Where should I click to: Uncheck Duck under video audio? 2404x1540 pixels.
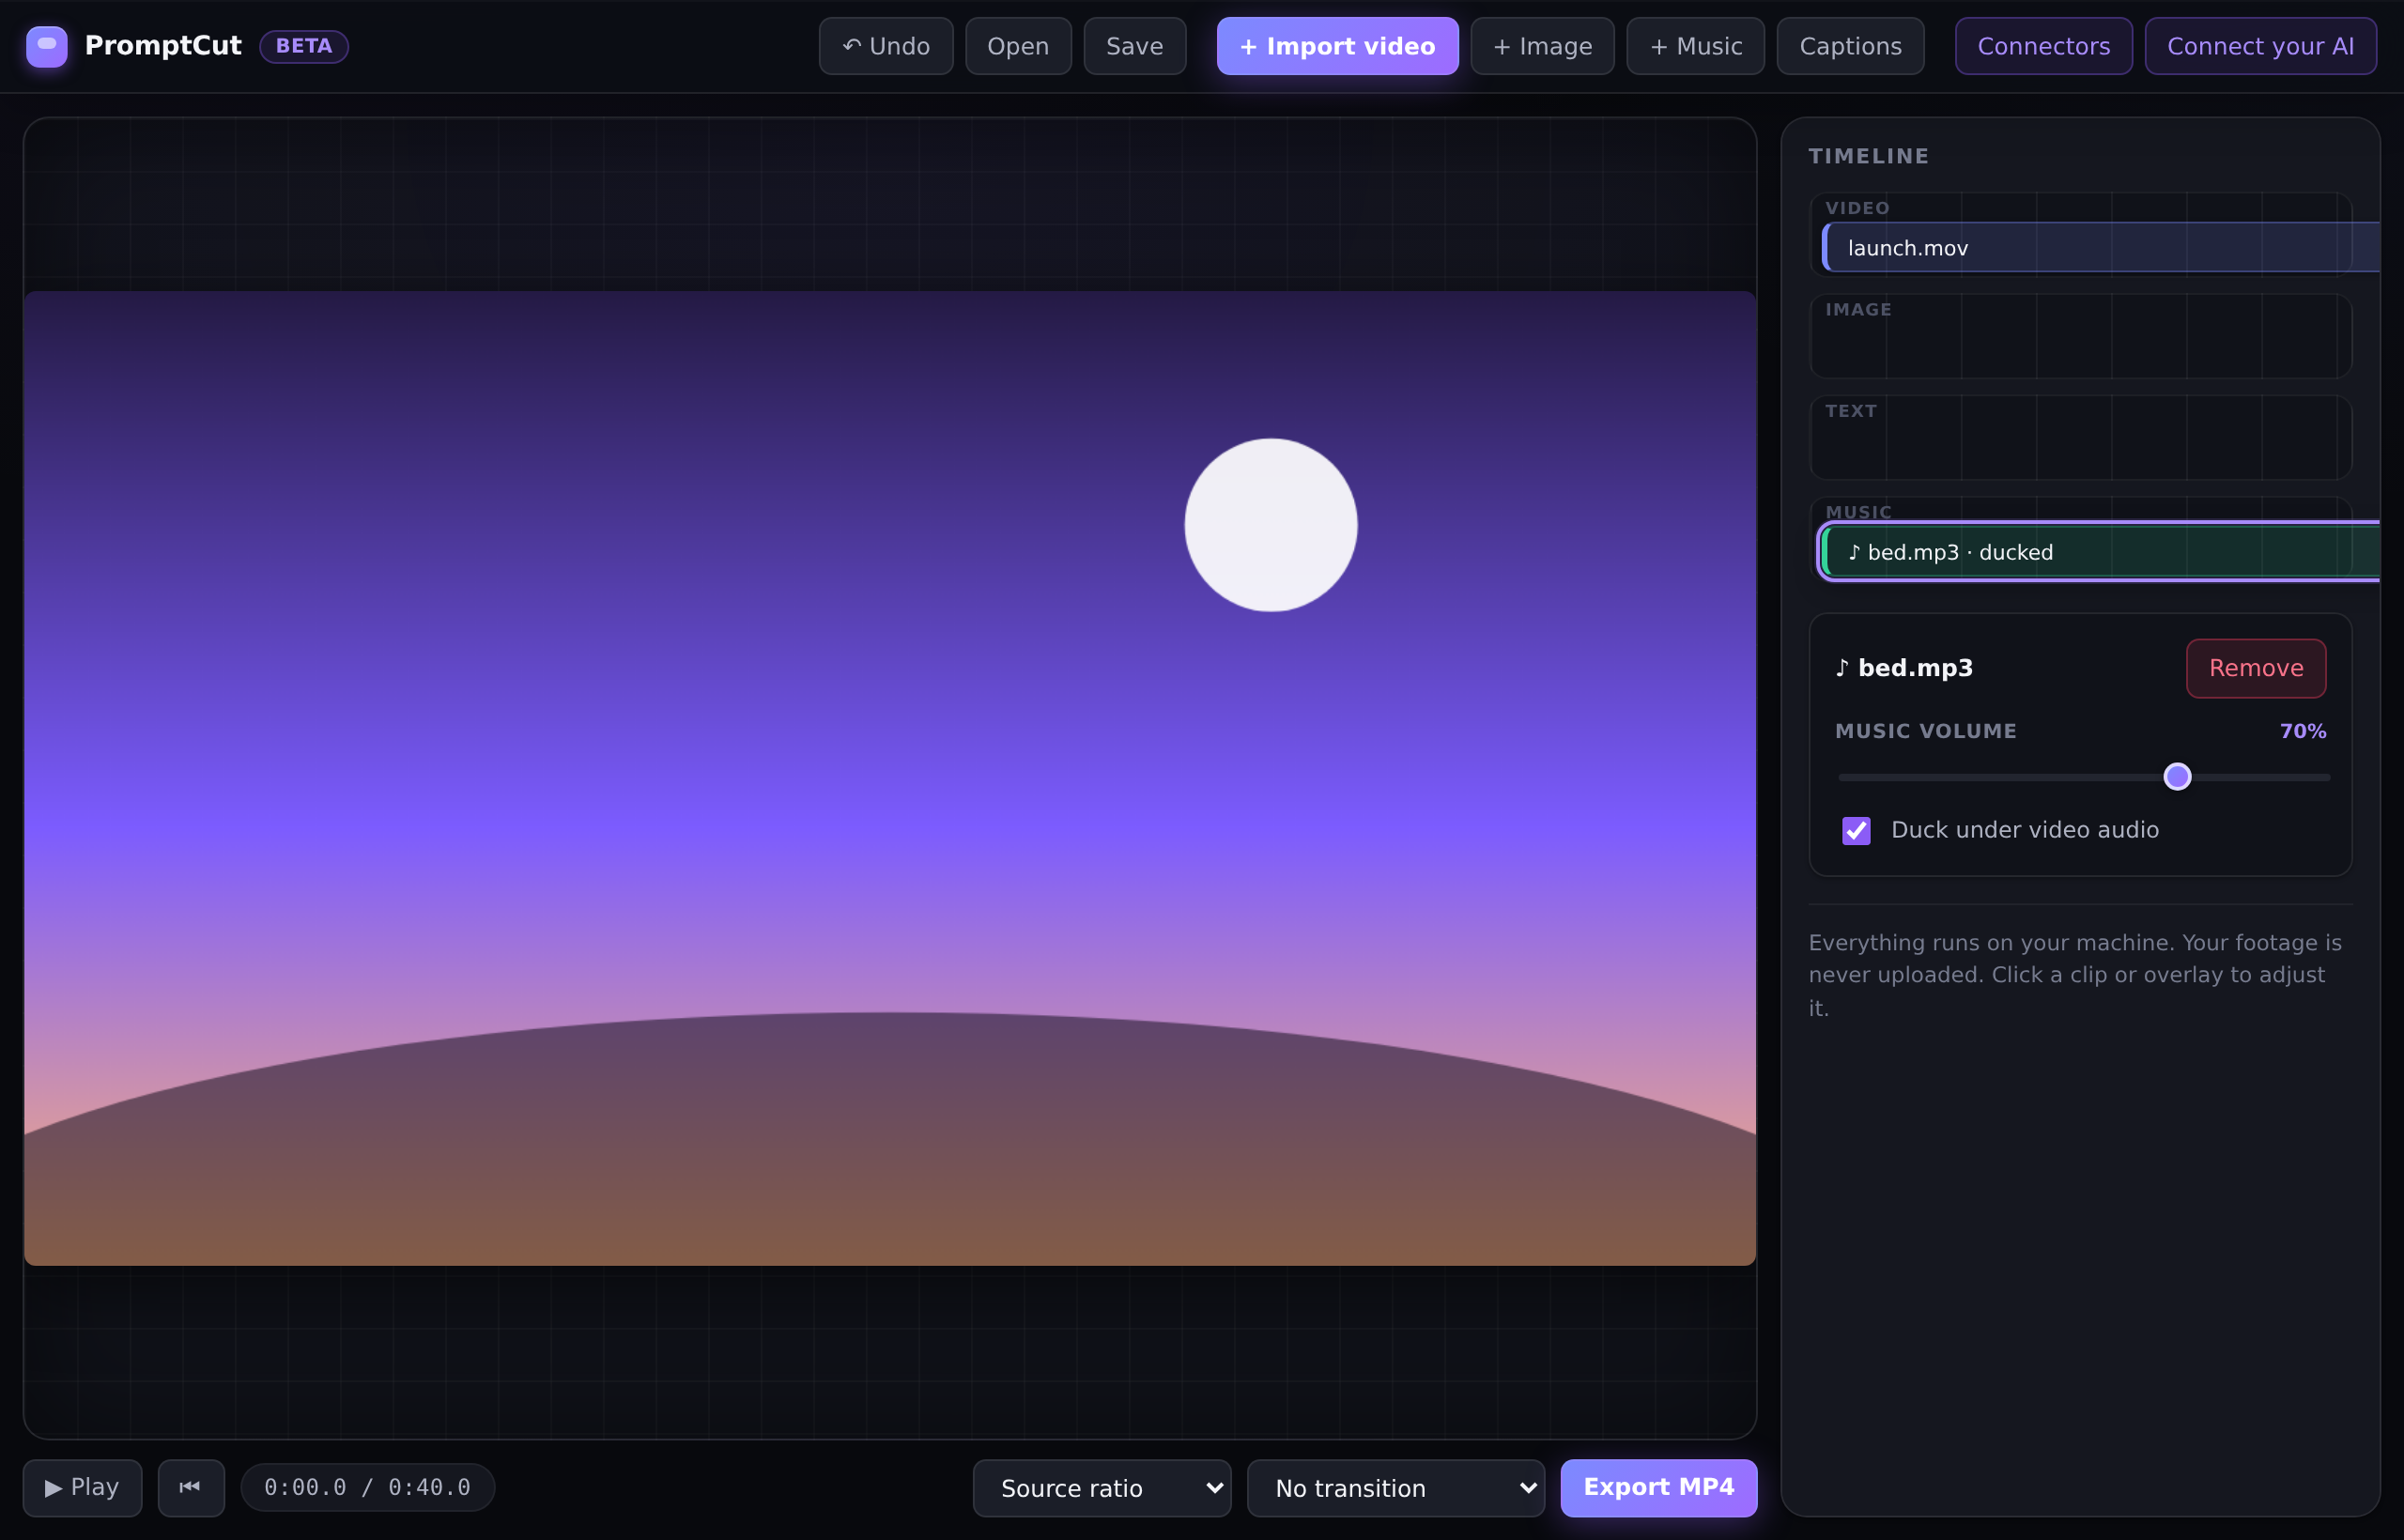[x=1856, y=830]
